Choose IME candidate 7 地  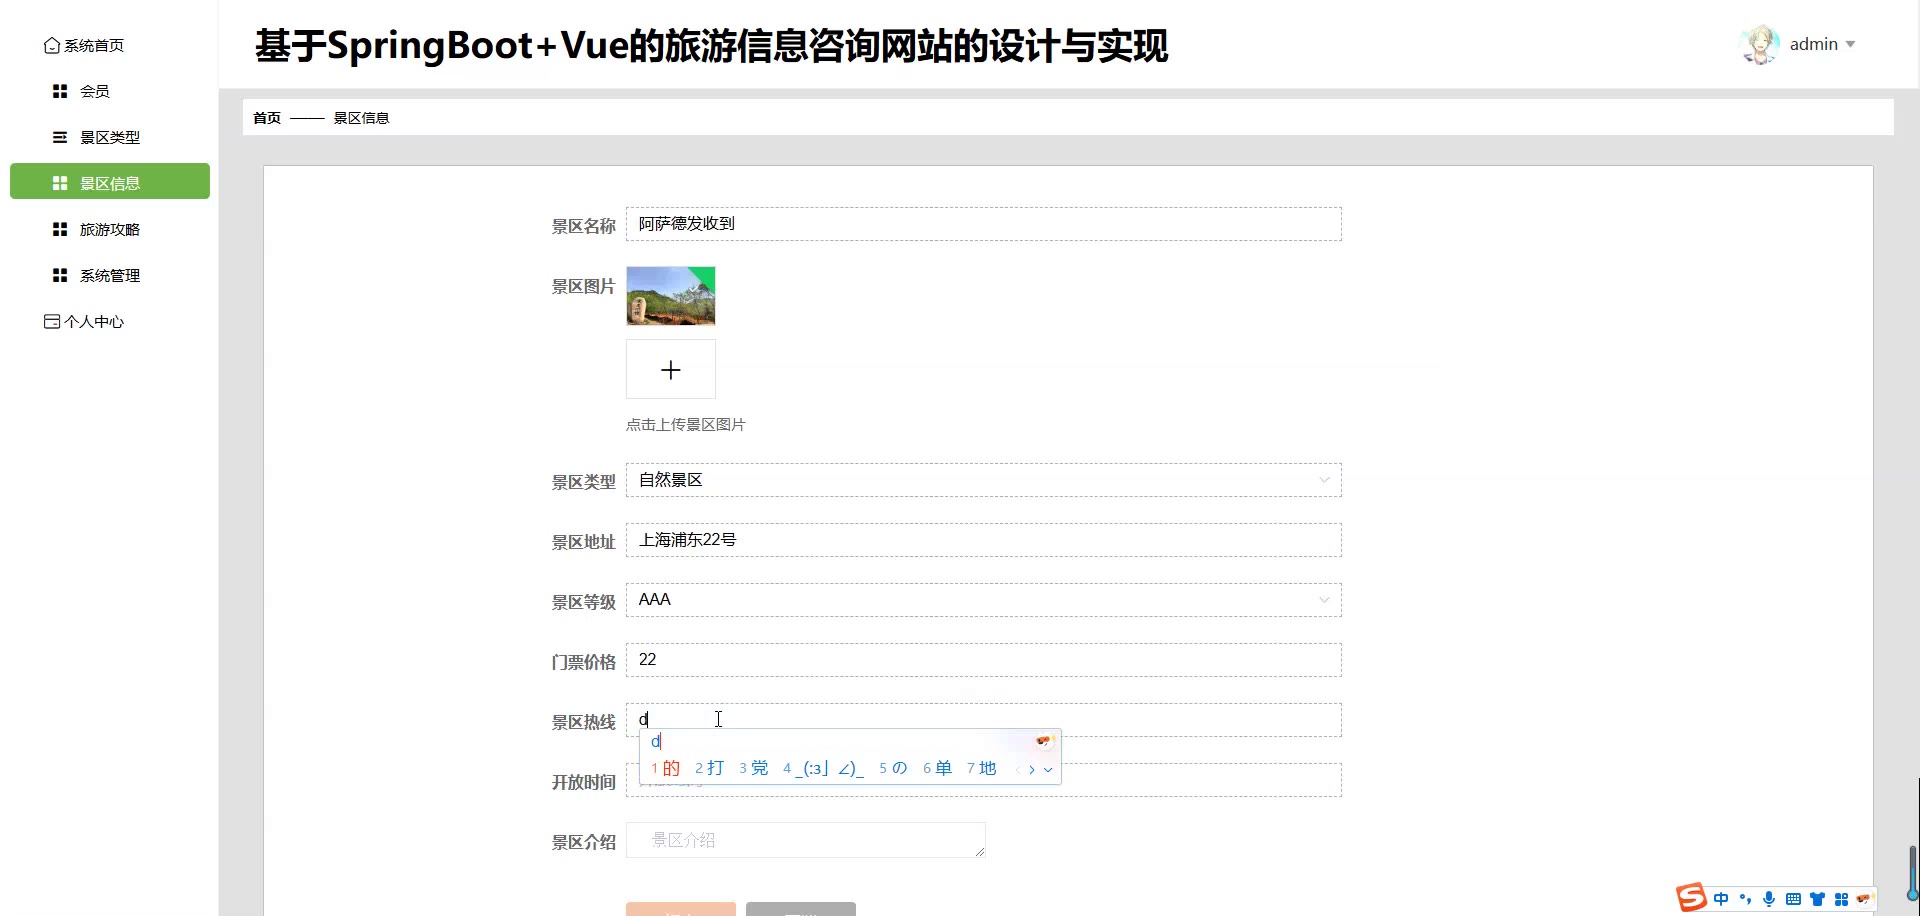[x=981, y=768]
